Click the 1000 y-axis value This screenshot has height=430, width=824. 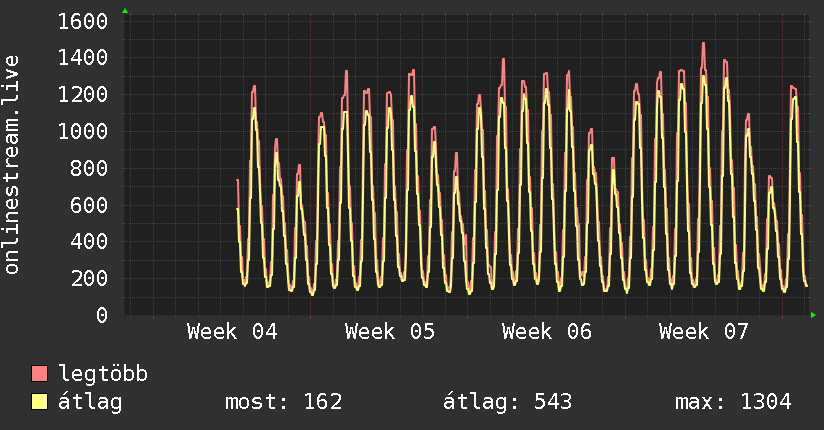point(83,131)
